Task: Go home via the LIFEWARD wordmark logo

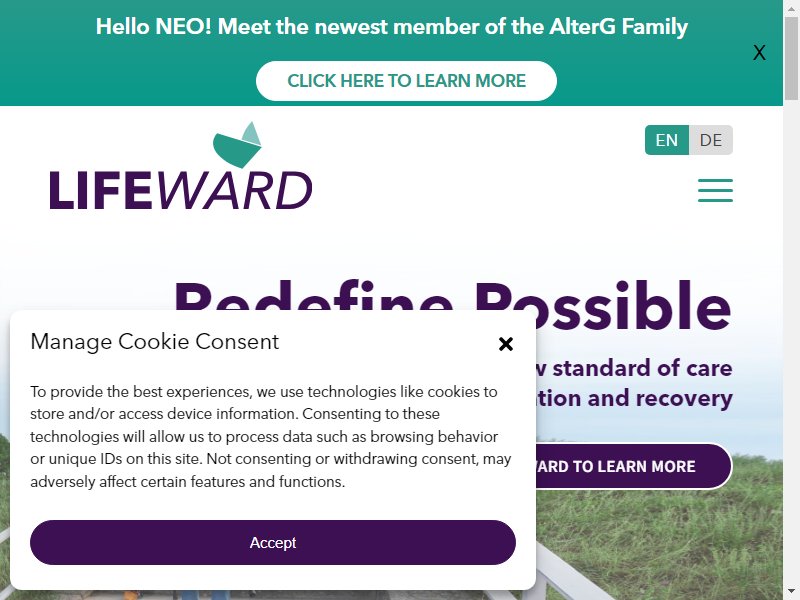Action: [181, 190]
